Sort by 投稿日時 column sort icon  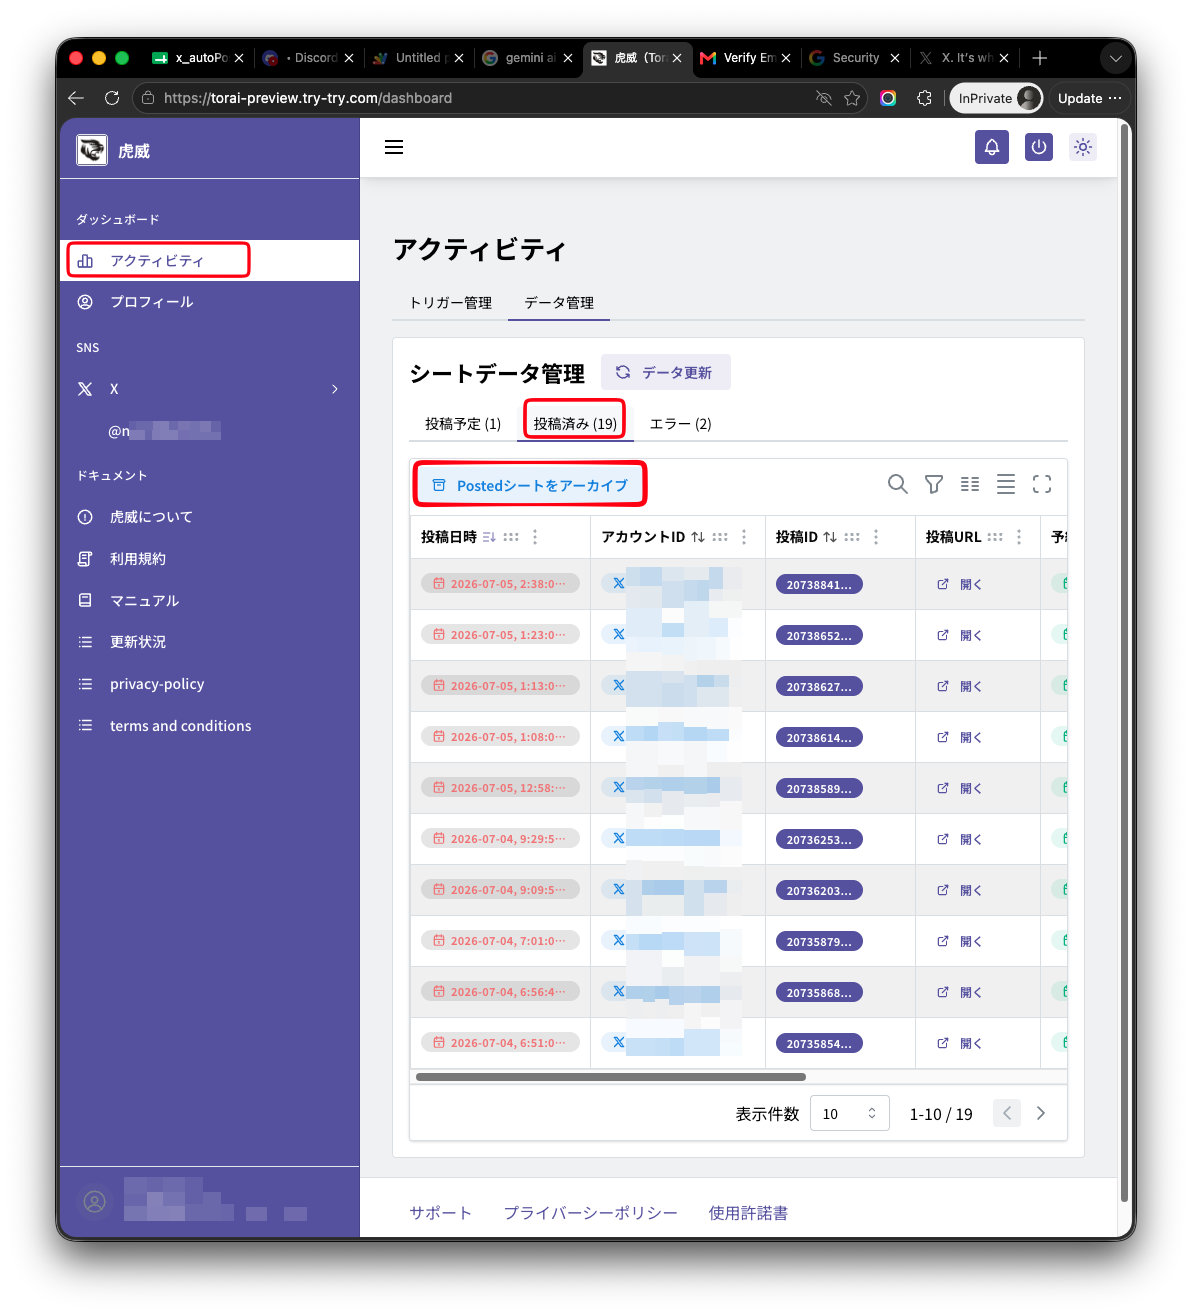coord(489,537)
